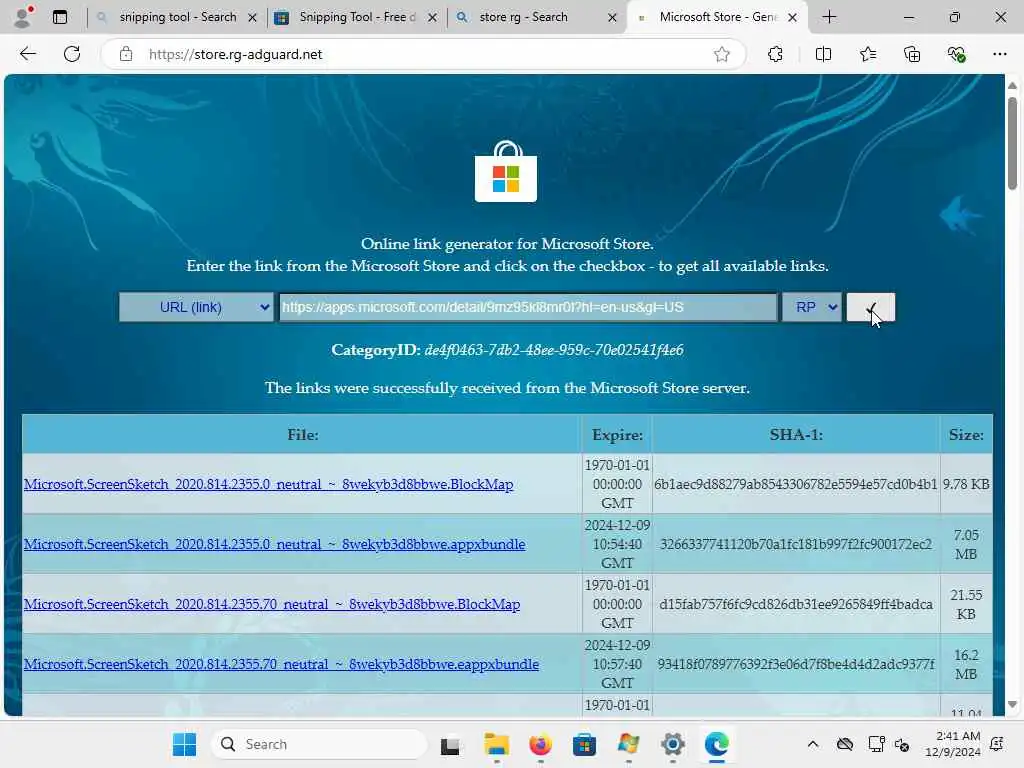Download ScreenSketch 2020.814.2355.0 appxbundle file
1024x768 pixels.
click(x=274, y=544)
